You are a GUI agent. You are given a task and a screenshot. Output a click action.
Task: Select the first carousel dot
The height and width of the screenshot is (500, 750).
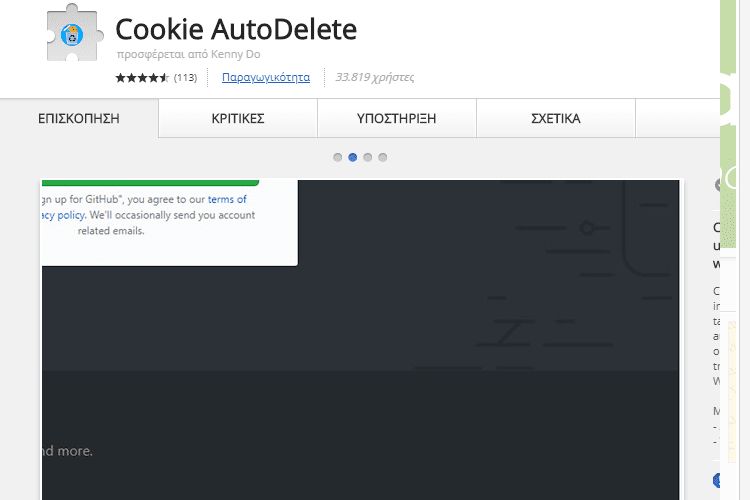coord(338,157)
